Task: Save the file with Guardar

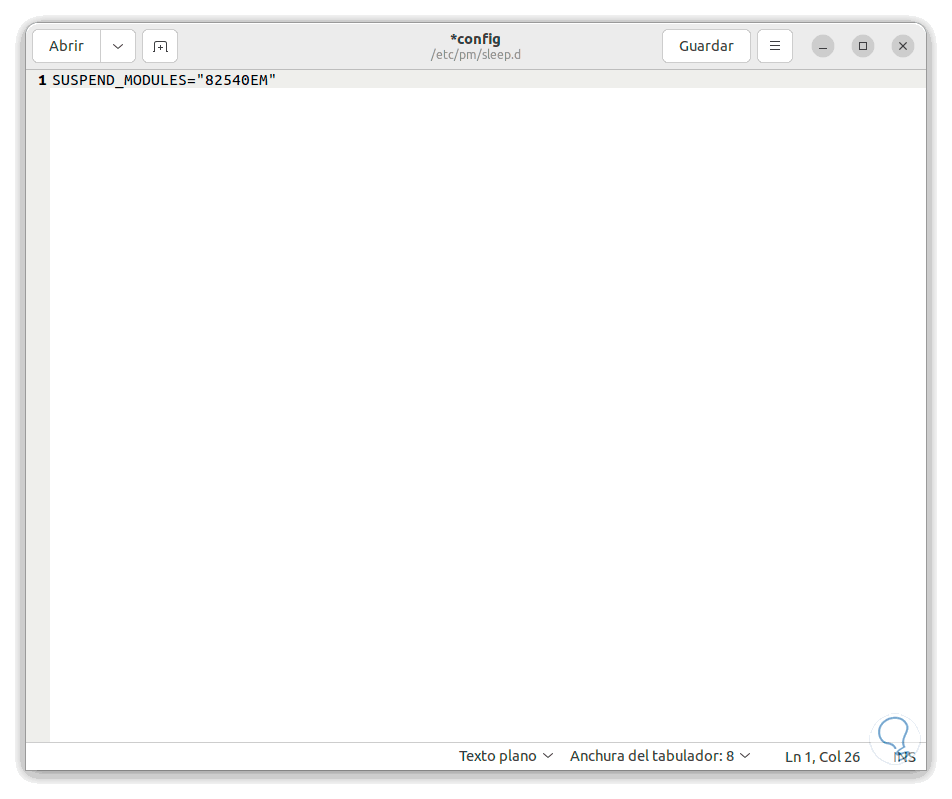Action: (x=706, y=46)
